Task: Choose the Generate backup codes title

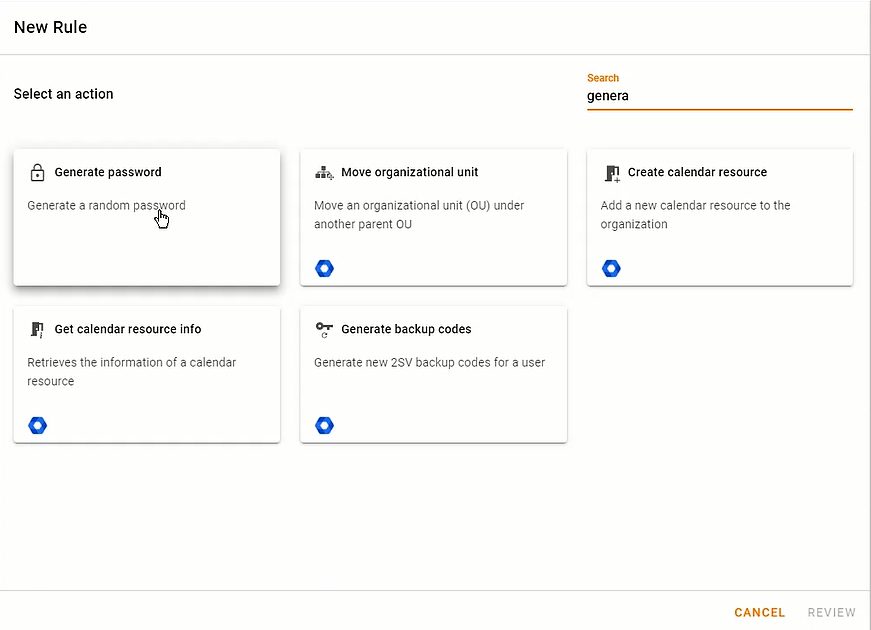Action: tap(406, 329)
